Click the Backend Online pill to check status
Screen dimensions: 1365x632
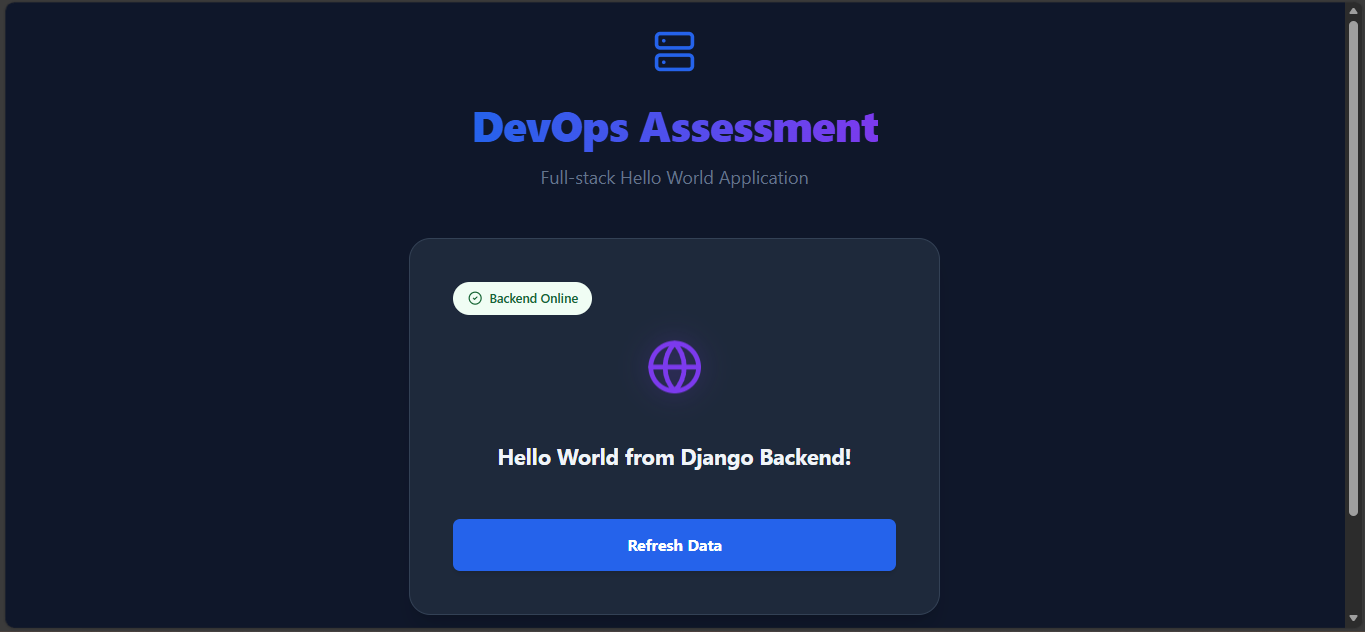522,298
